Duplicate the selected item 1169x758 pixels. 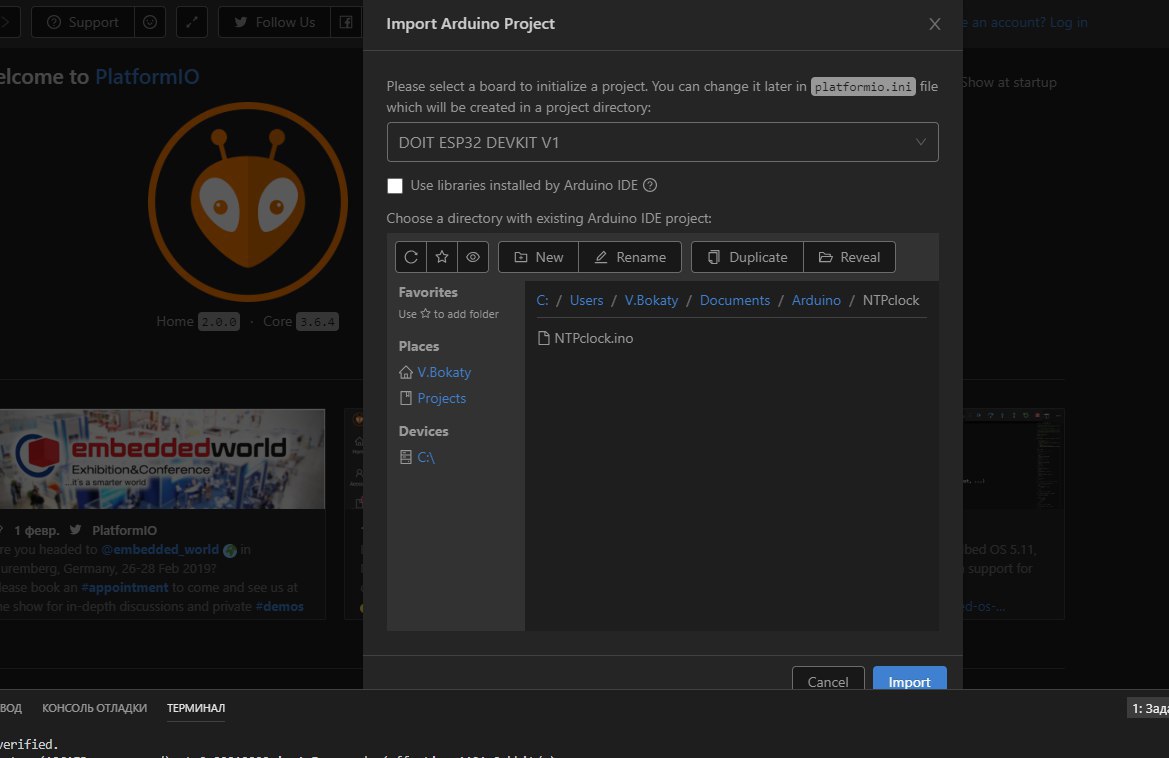point(747,257)
